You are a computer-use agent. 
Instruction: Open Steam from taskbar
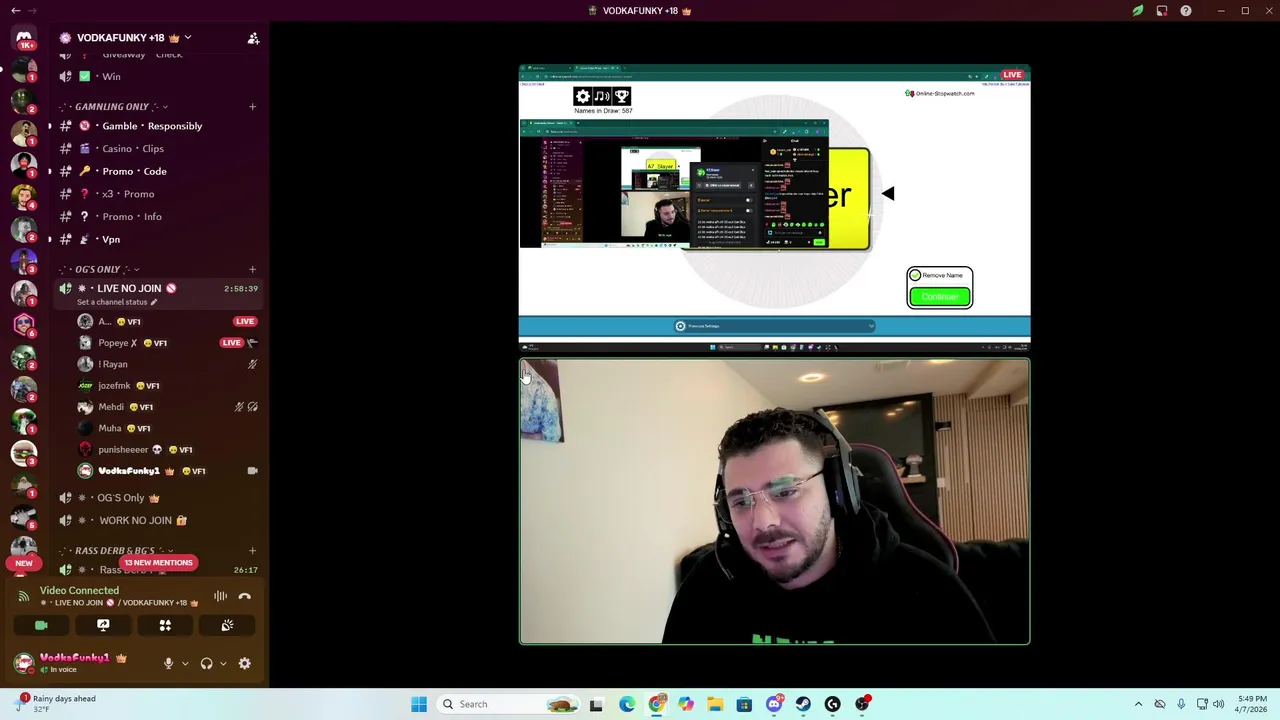803,704
